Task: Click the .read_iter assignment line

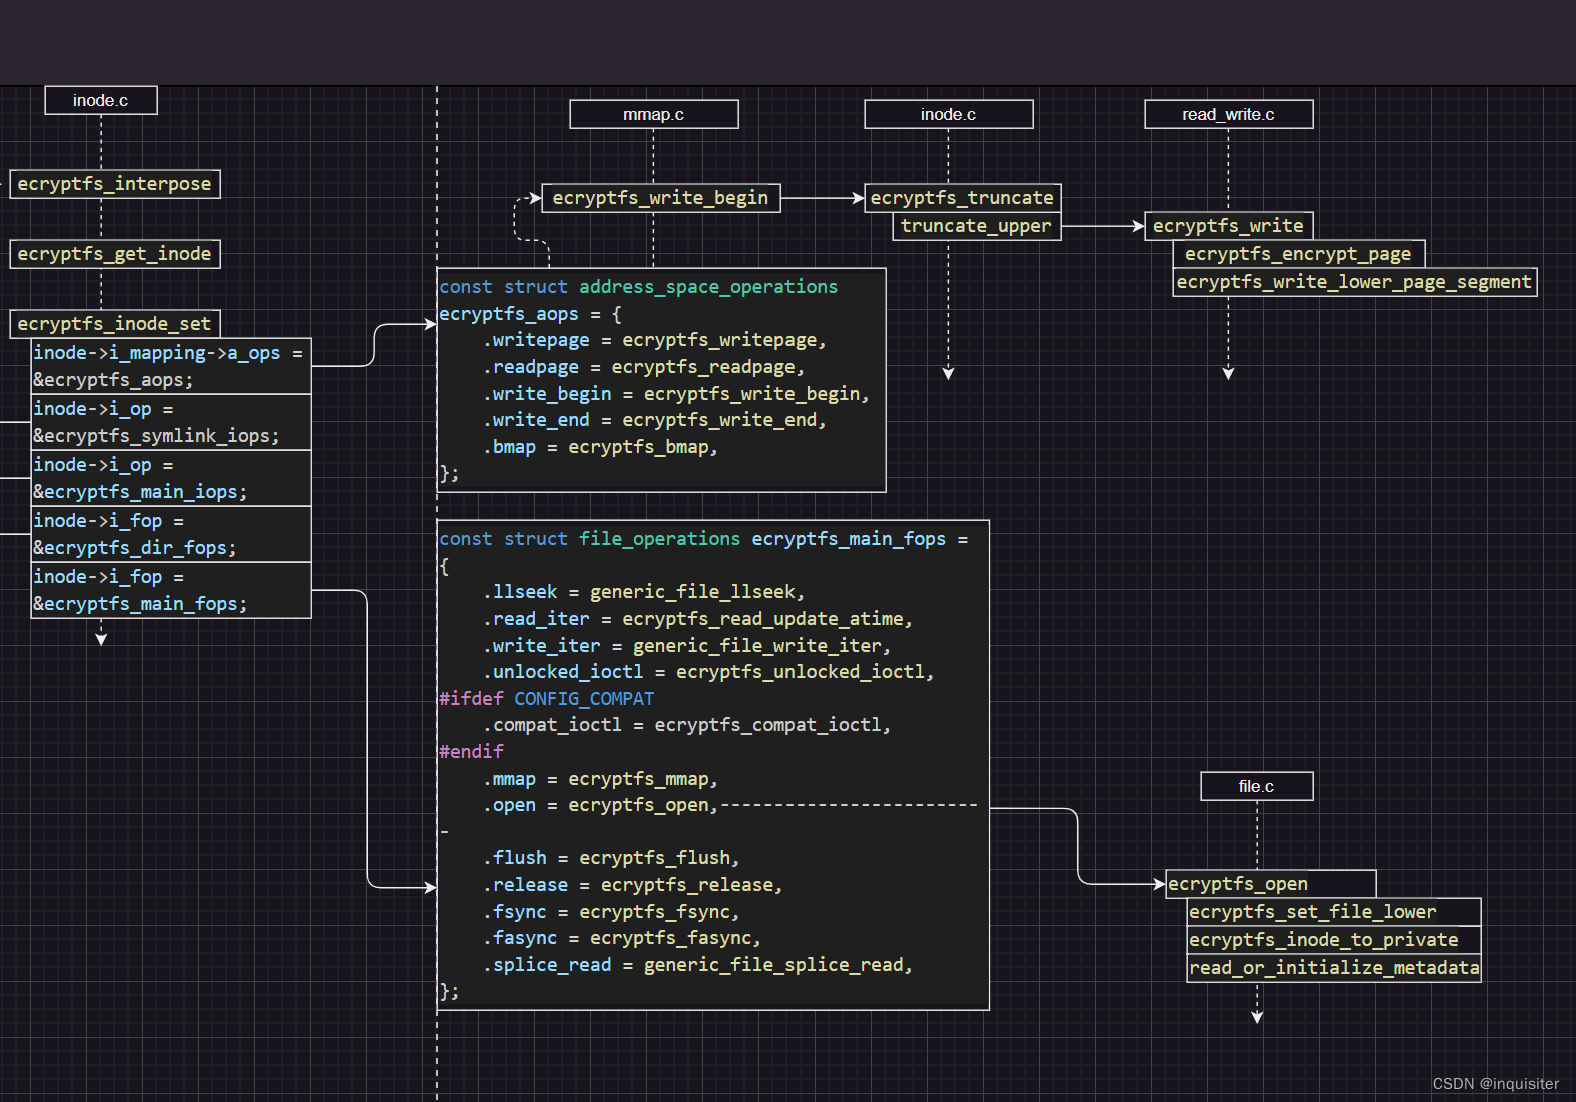Action: (x=698, y=619)
